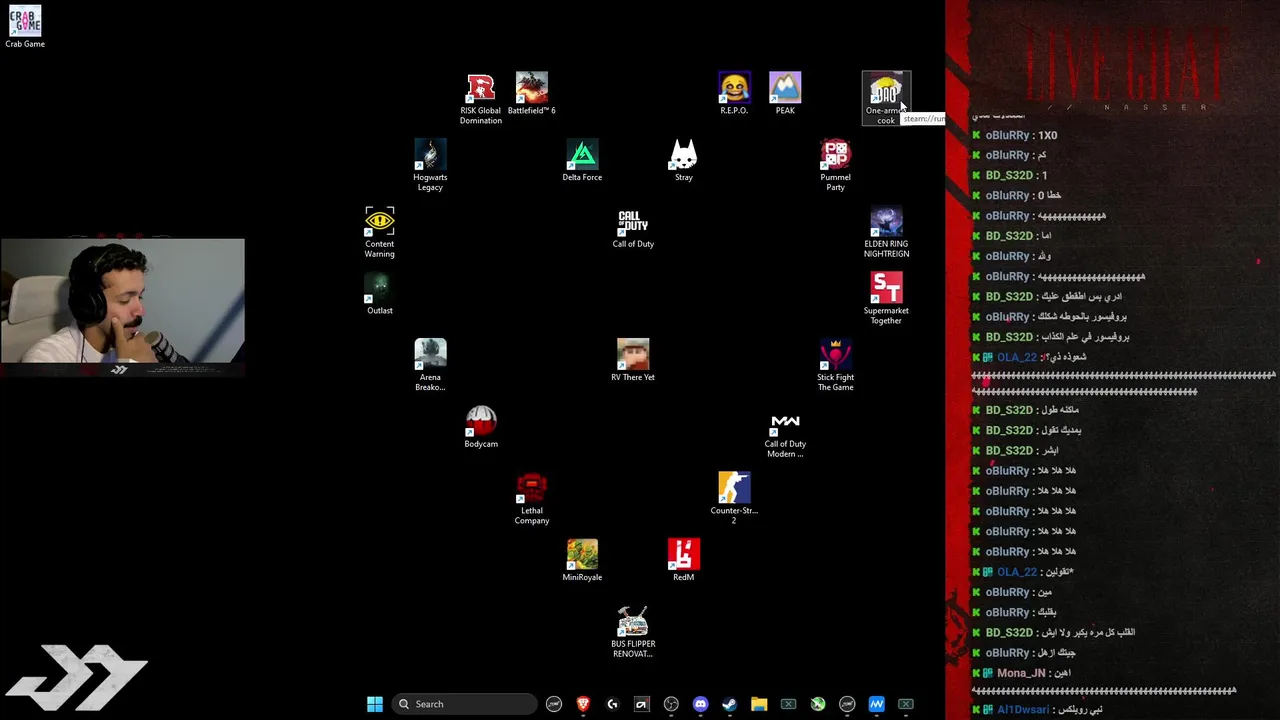Select the BUS FLIPPER RENOVATOR icon
The width and height of the screenshot is (1280, 720).
click(x=633, y=632)
